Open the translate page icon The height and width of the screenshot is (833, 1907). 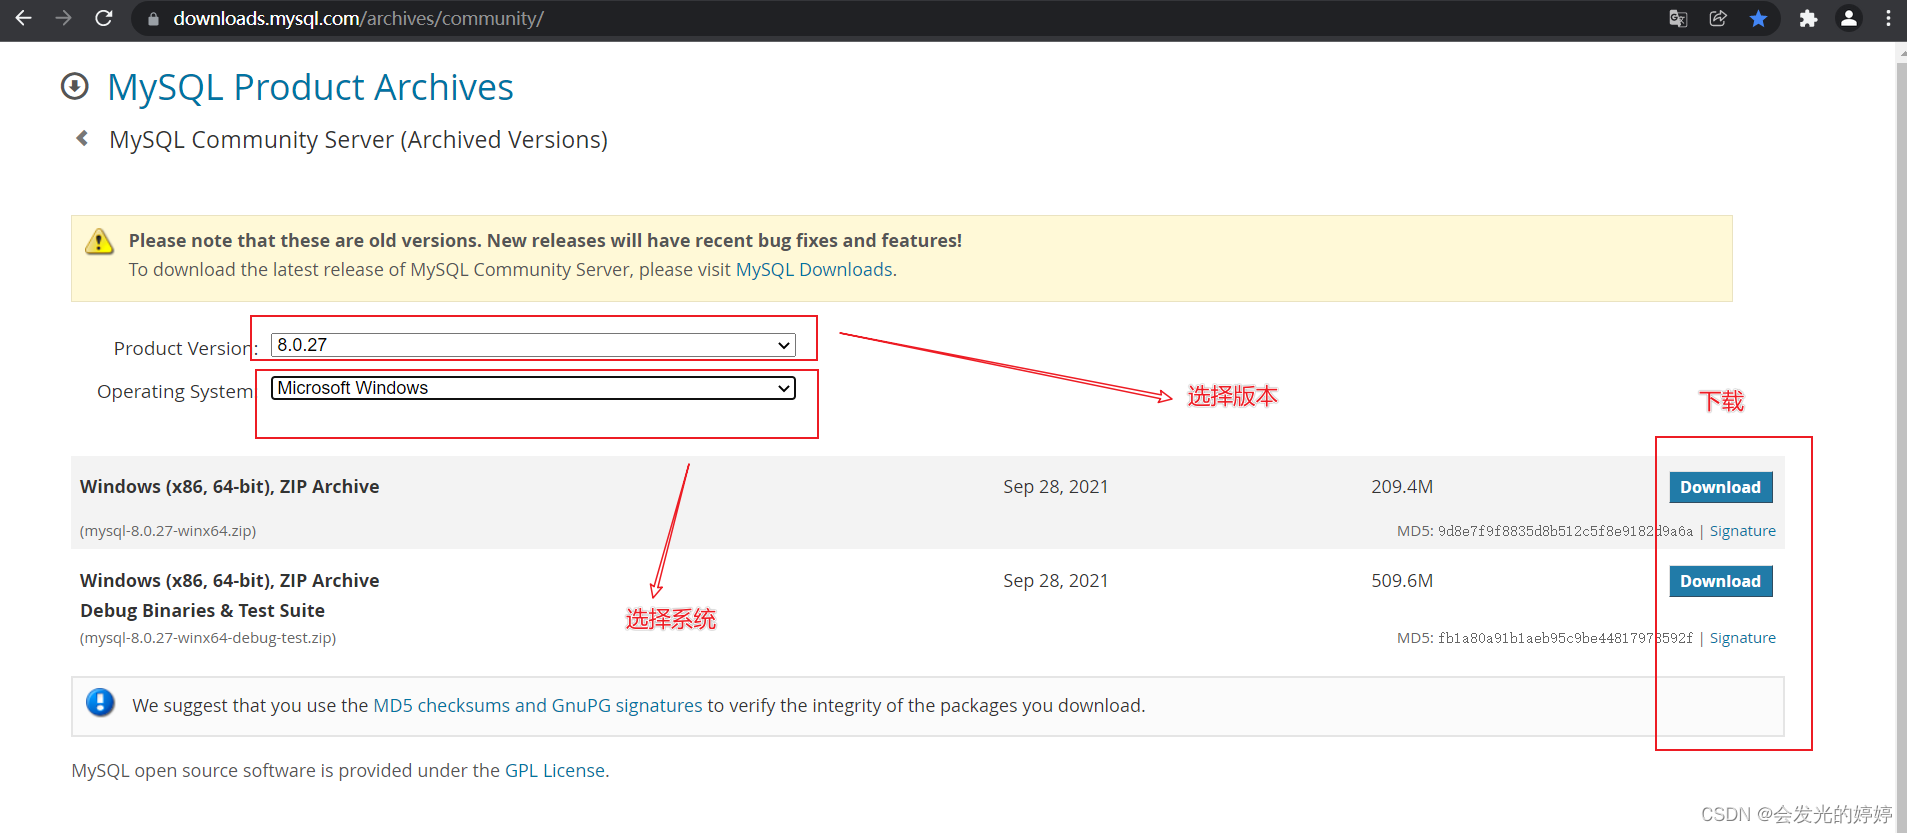pos(1678,18)
